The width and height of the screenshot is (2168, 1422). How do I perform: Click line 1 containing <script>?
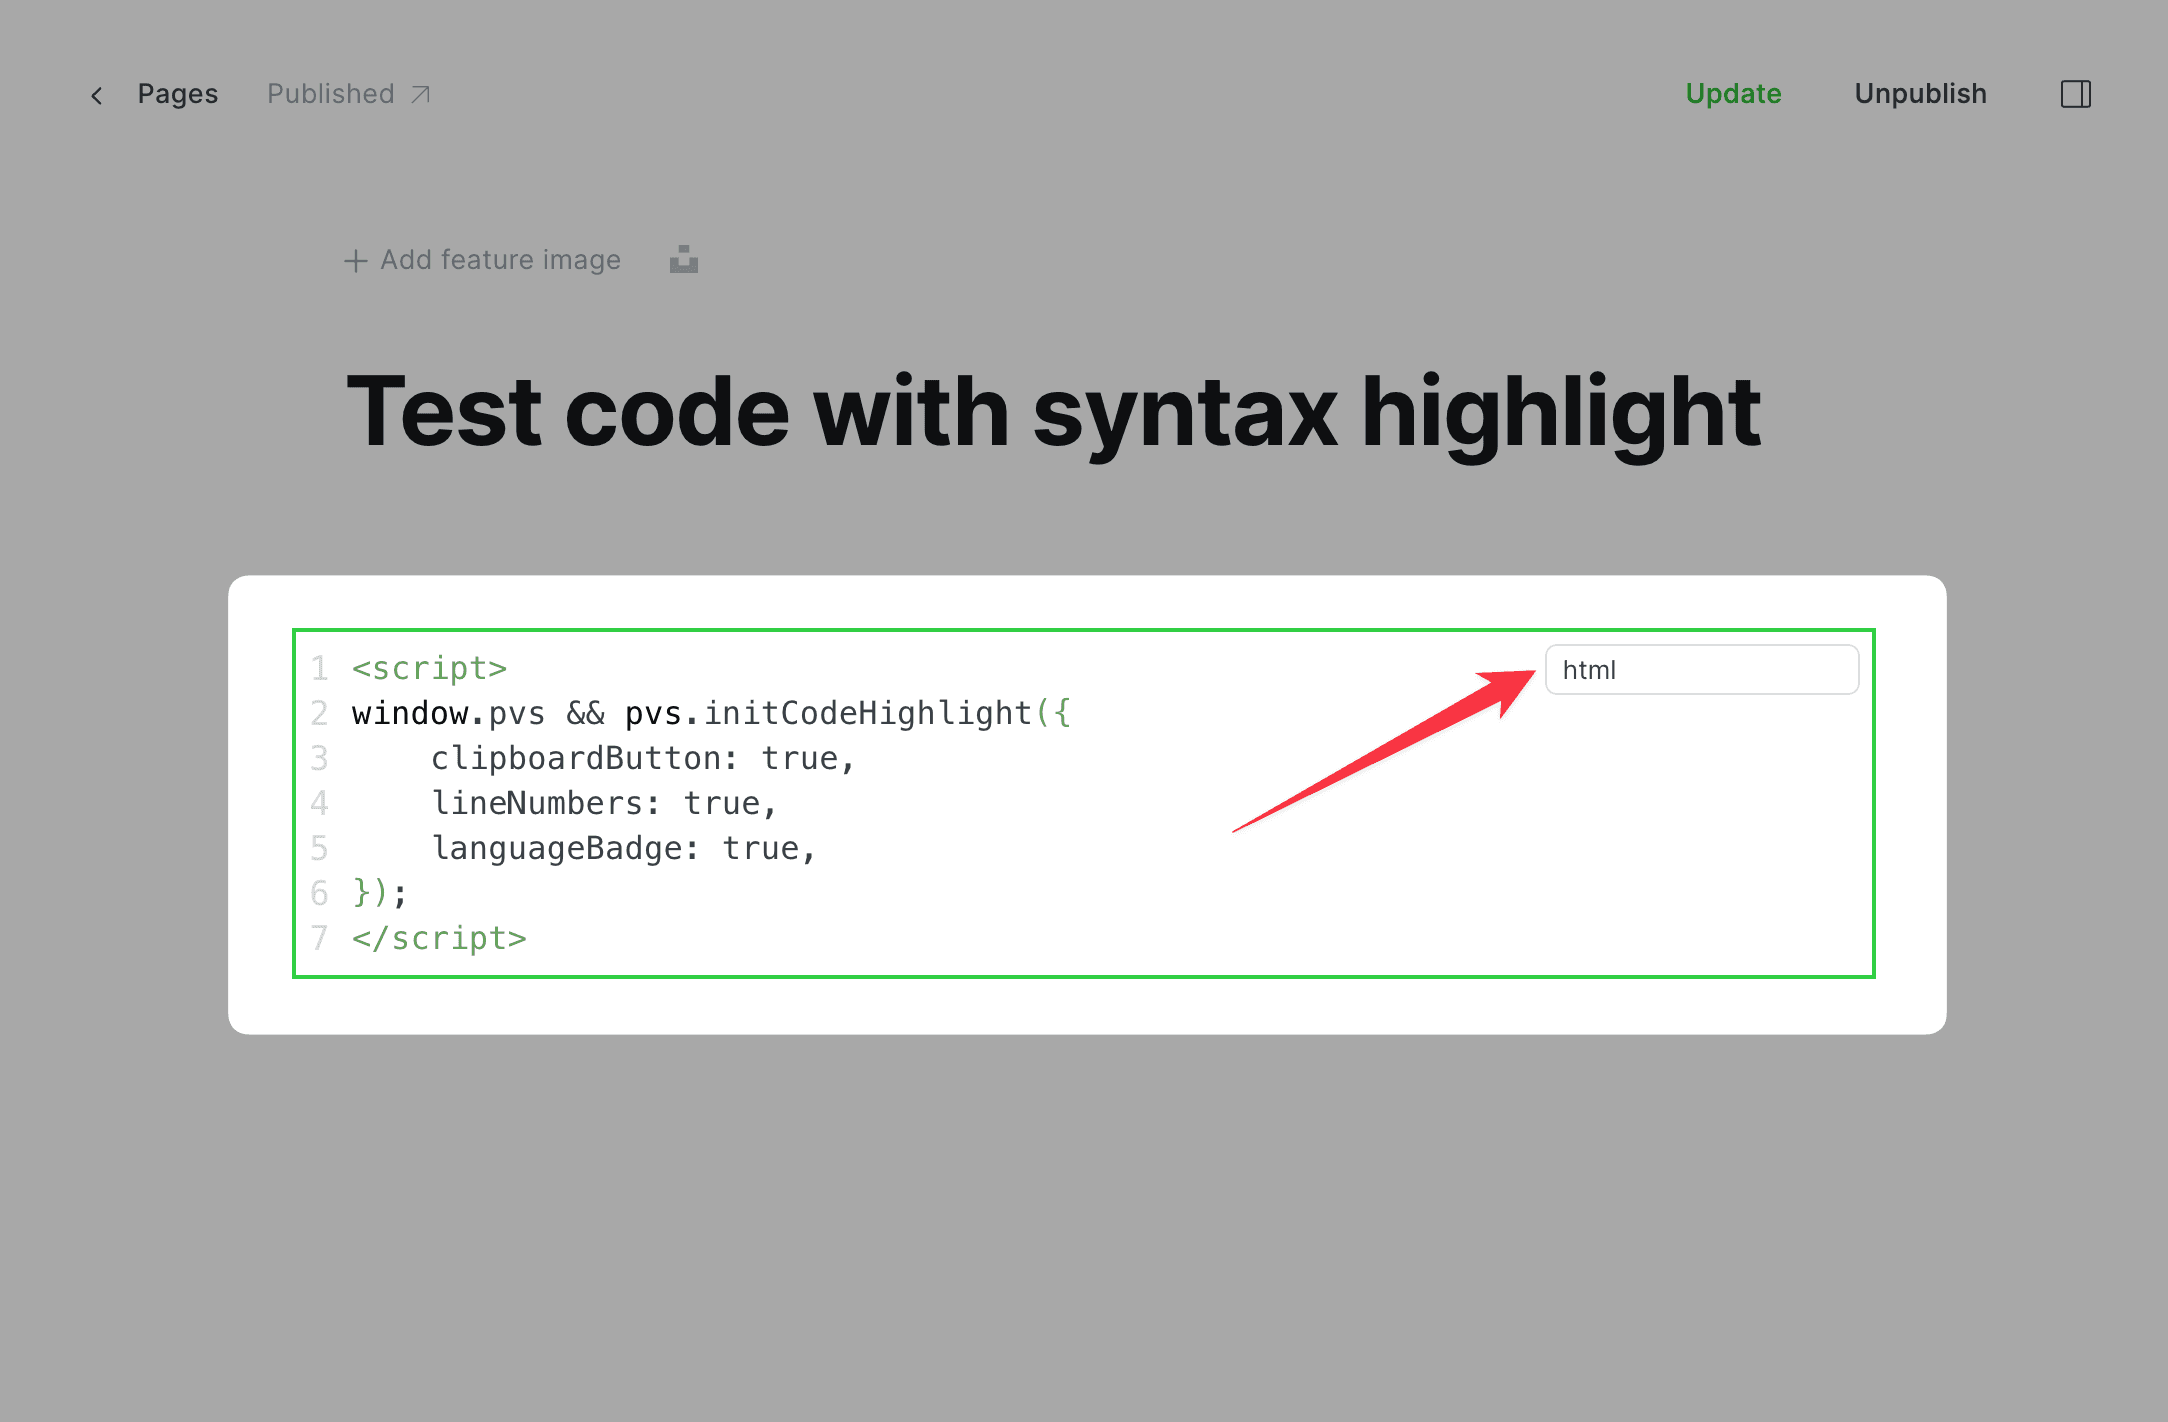(x=430, y=668)
